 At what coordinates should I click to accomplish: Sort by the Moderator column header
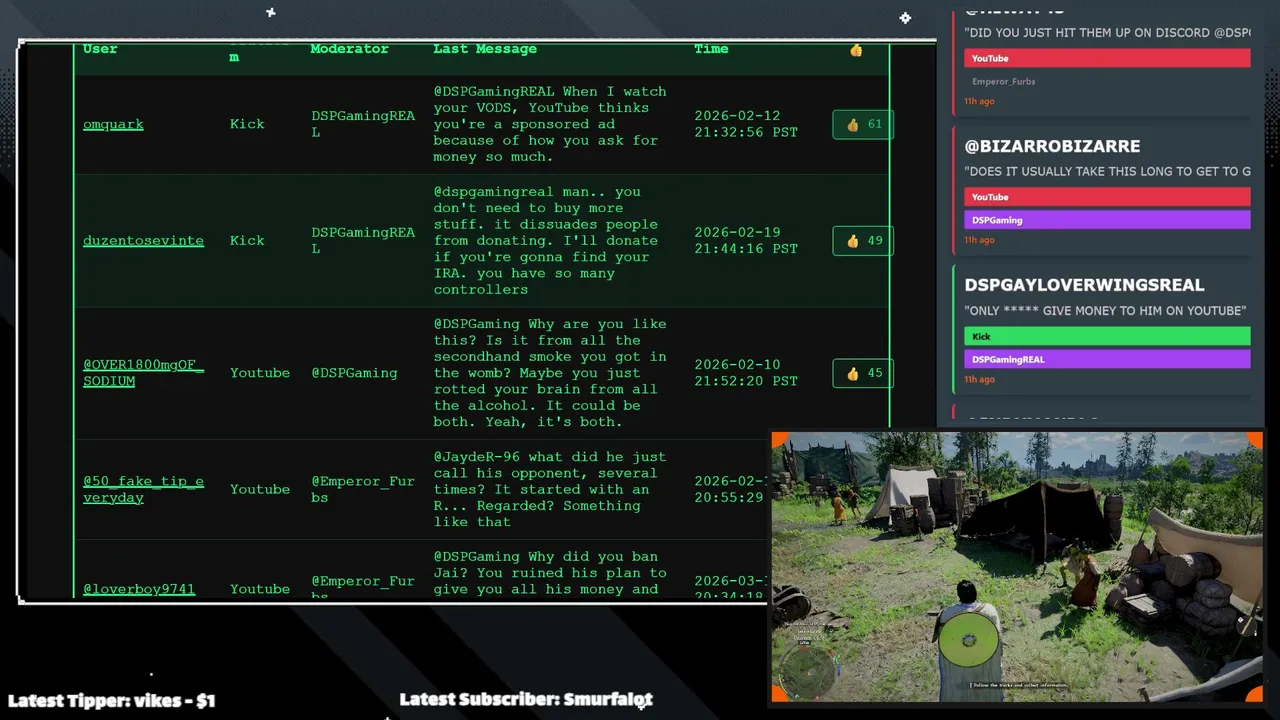pos(350,49)
